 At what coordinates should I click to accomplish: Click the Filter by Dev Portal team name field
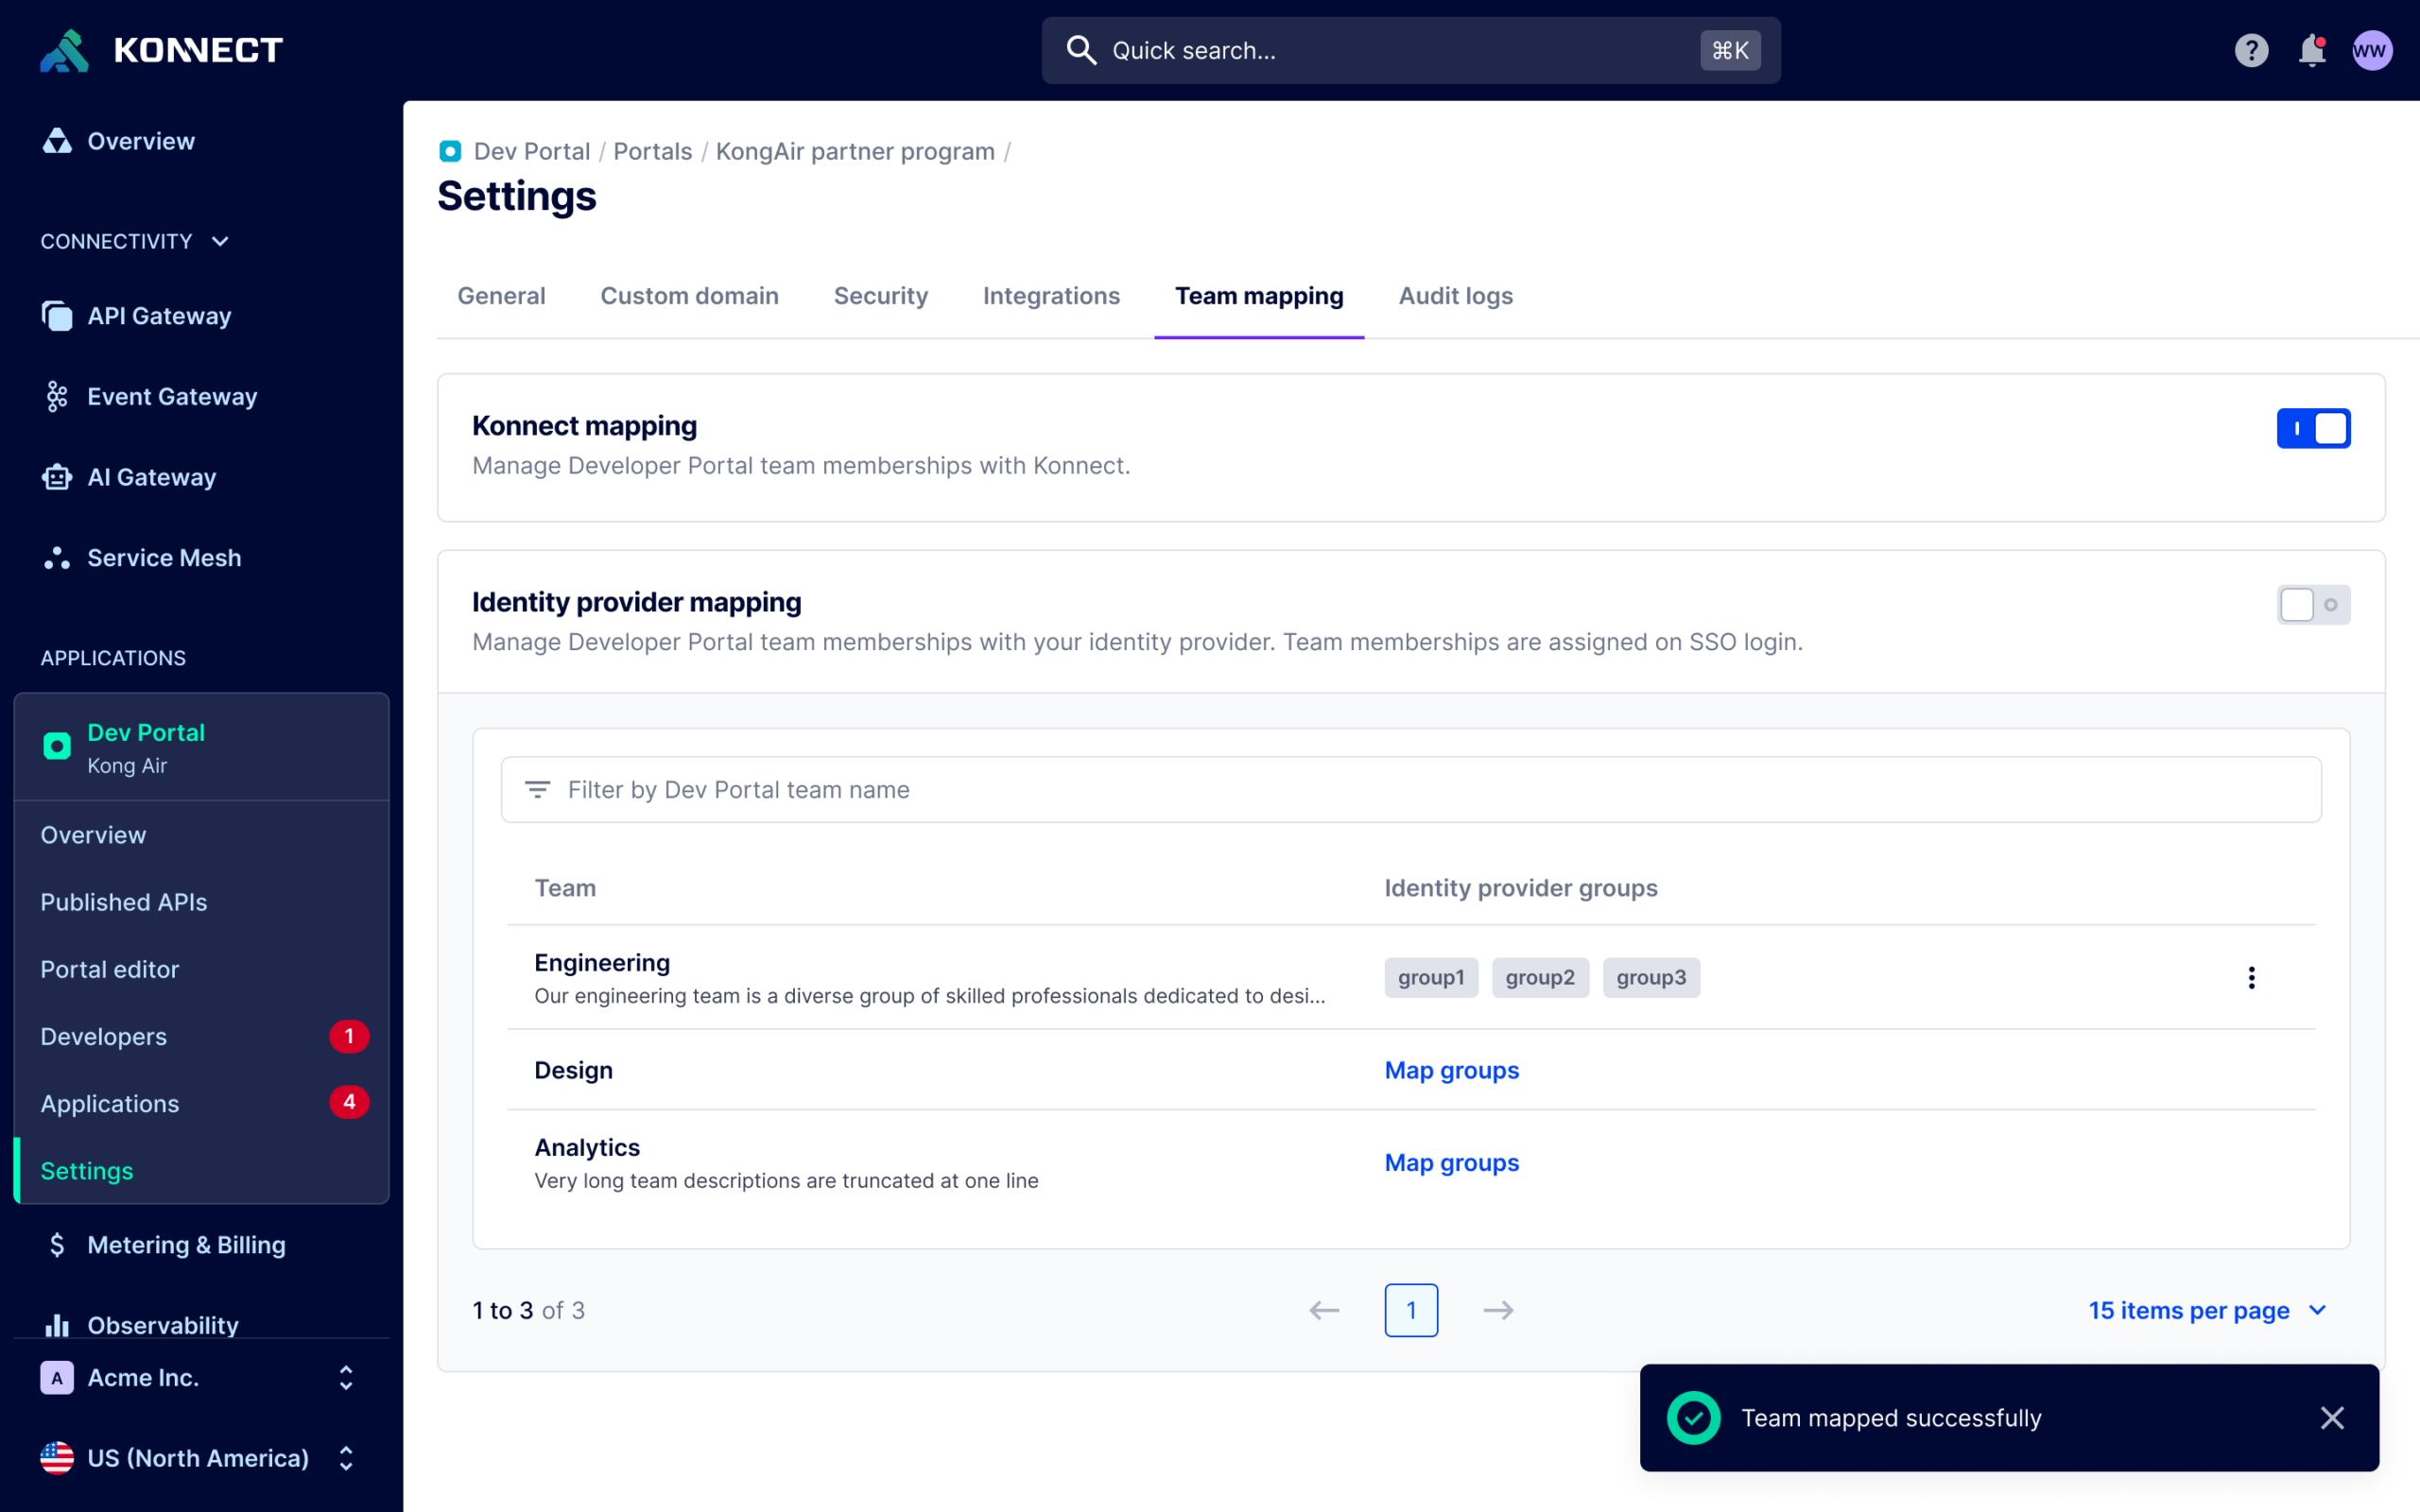click(1411, 790)
